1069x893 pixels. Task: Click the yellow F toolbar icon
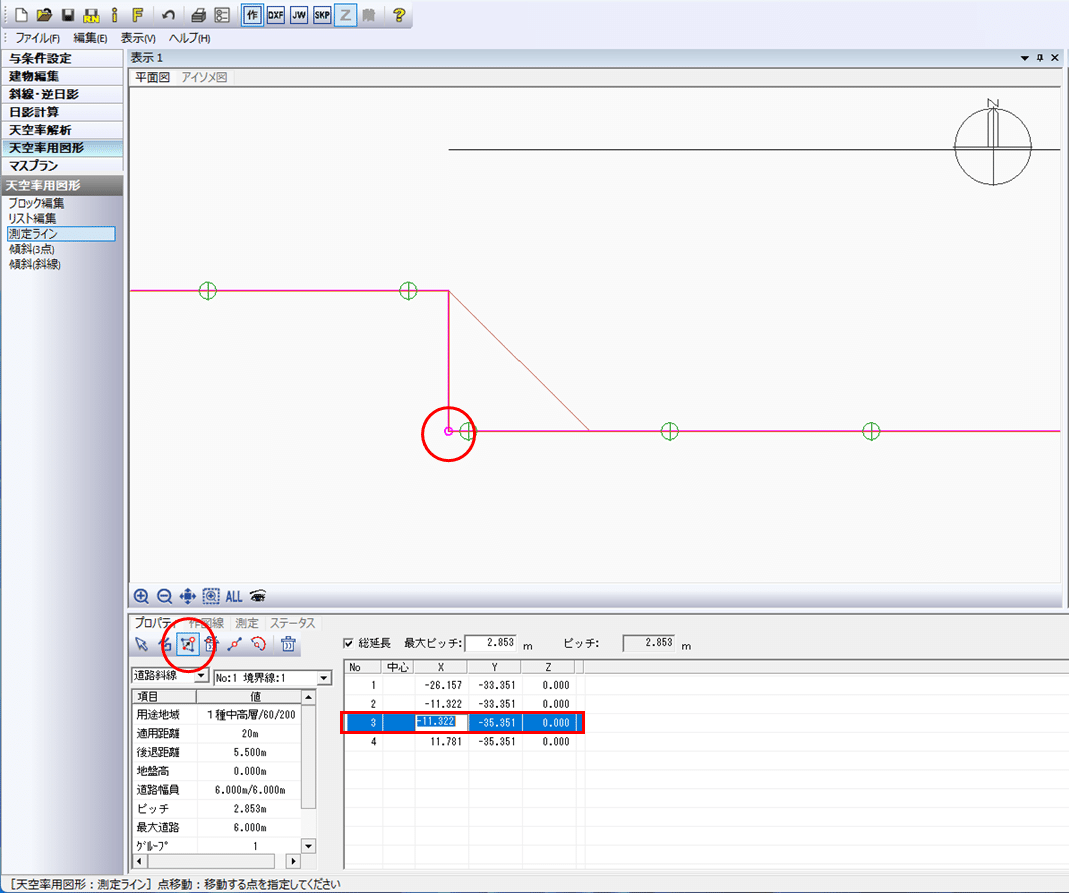[137, 14]
